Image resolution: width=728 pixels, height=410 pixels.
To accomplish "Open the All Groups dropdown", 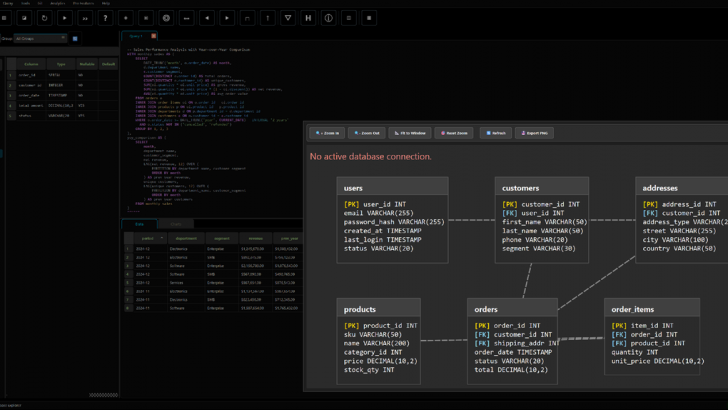I will tap(38, 39).
